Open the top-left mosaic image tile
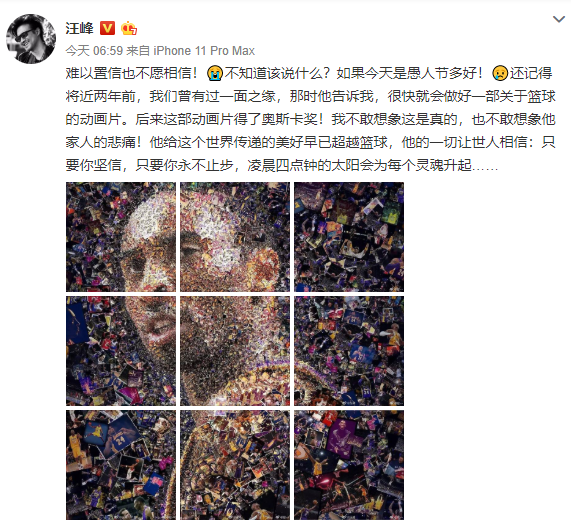The image size is (571, 529). (x=121, y=237)
